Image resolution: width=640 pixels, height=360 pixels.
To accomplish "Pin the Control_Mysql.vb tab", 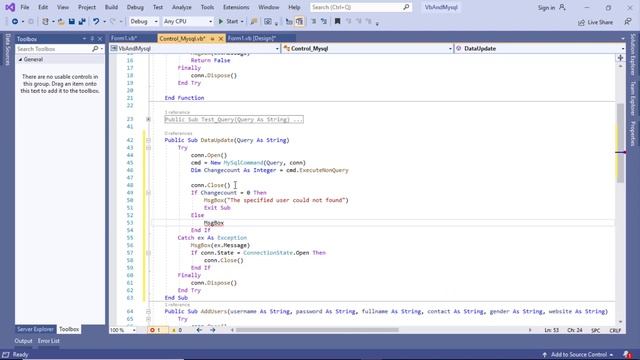I will tap(212, 38).
